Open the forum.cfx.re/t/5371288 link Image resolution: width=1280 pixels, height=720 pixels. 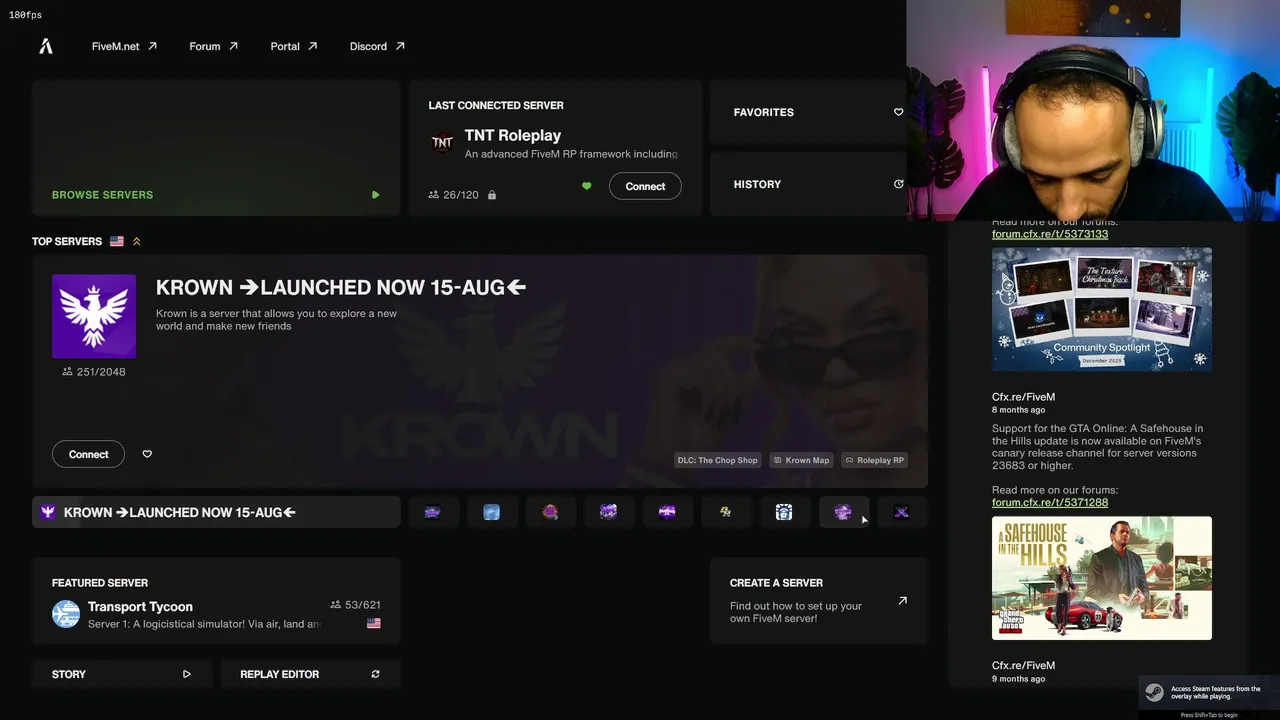pos(1050,502)
